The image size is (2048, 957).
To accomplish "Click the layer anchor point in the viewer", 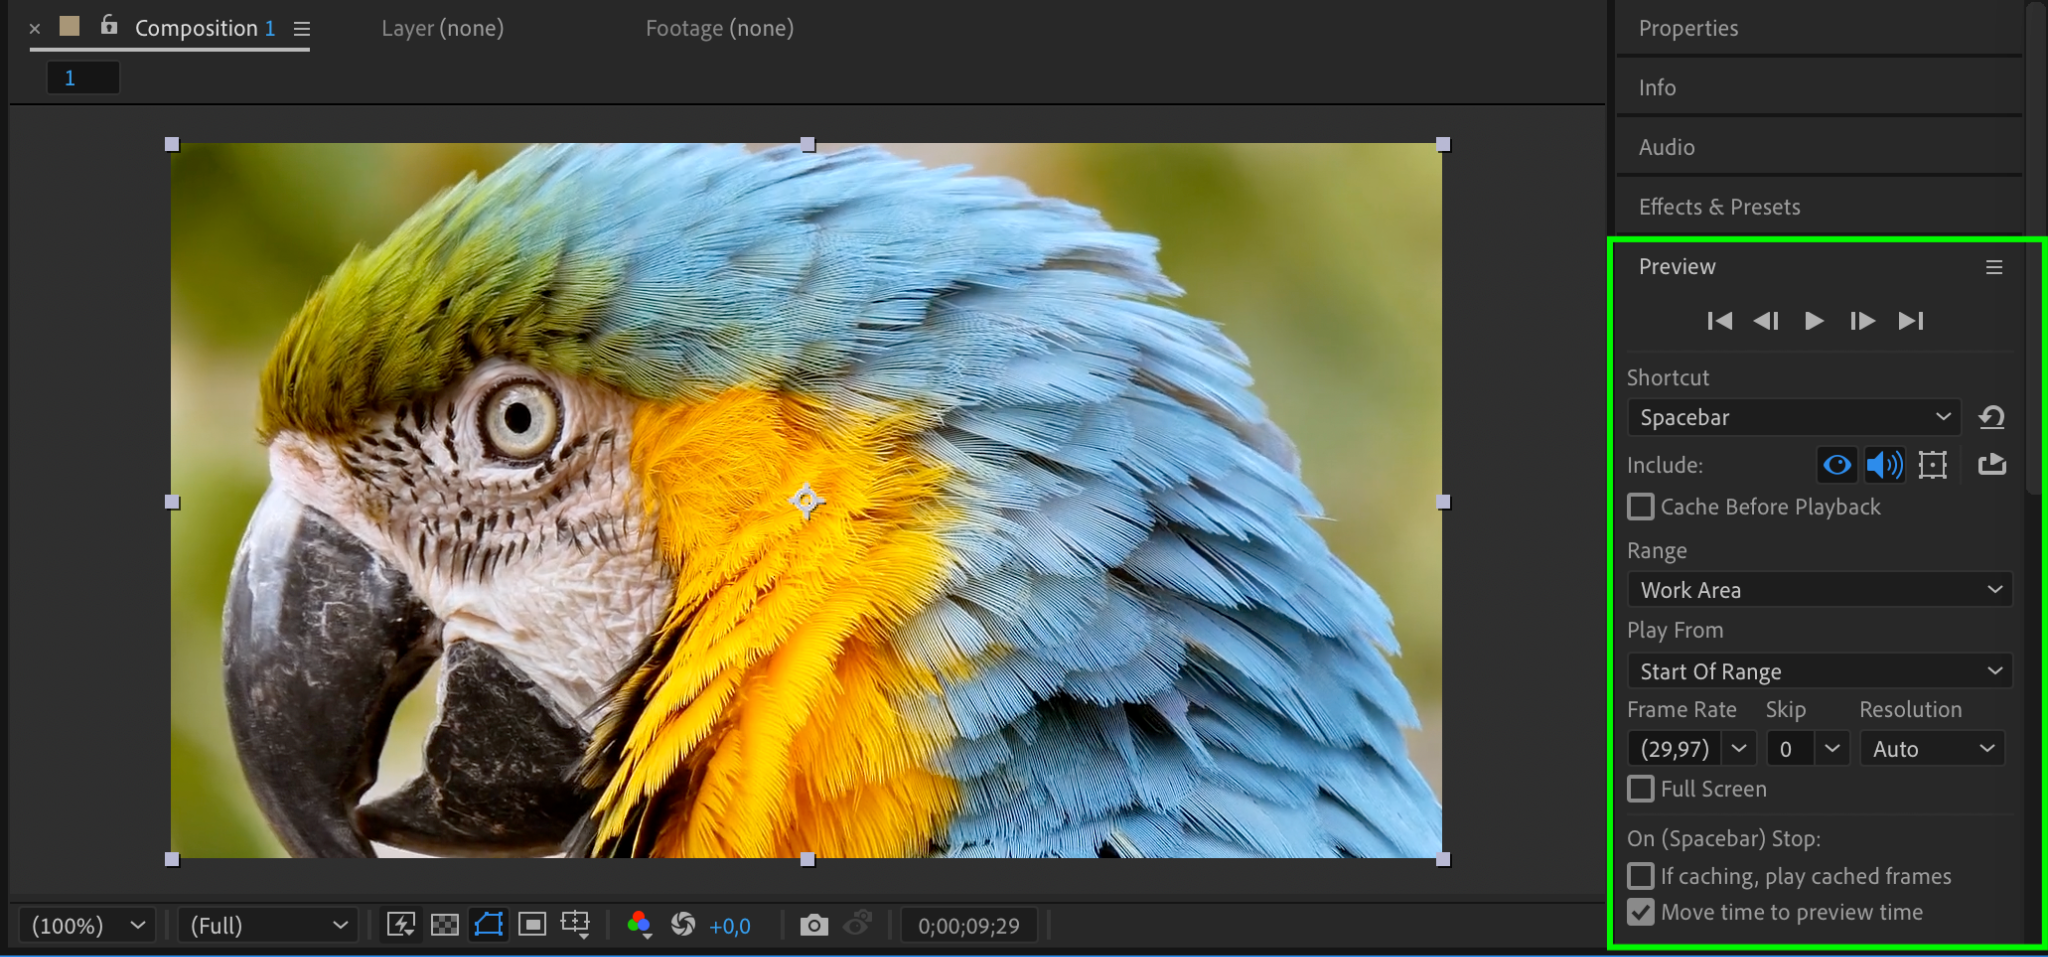I will tap(806, 500).
